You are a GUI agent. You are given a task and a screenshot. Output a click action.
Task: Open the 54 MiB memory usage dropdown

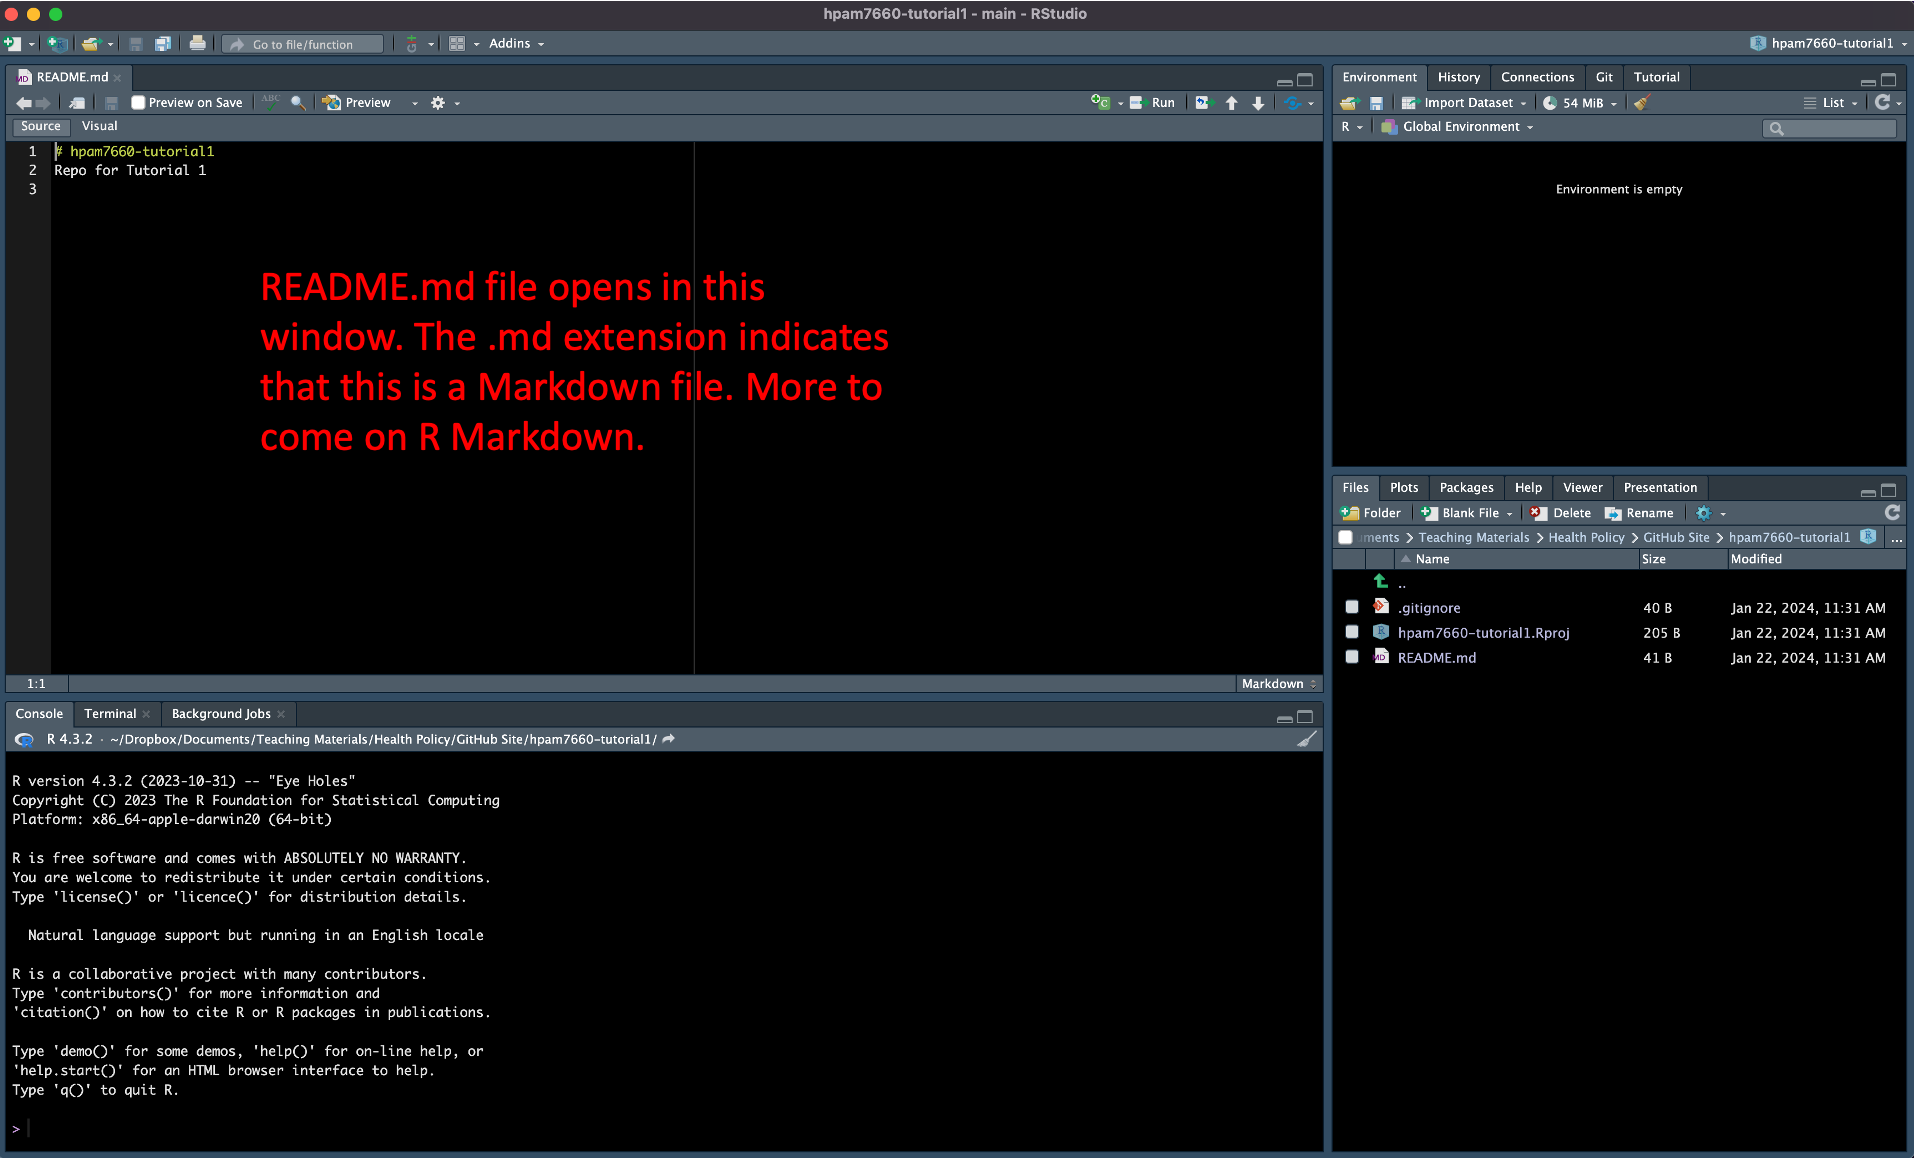coord(1580,103)
